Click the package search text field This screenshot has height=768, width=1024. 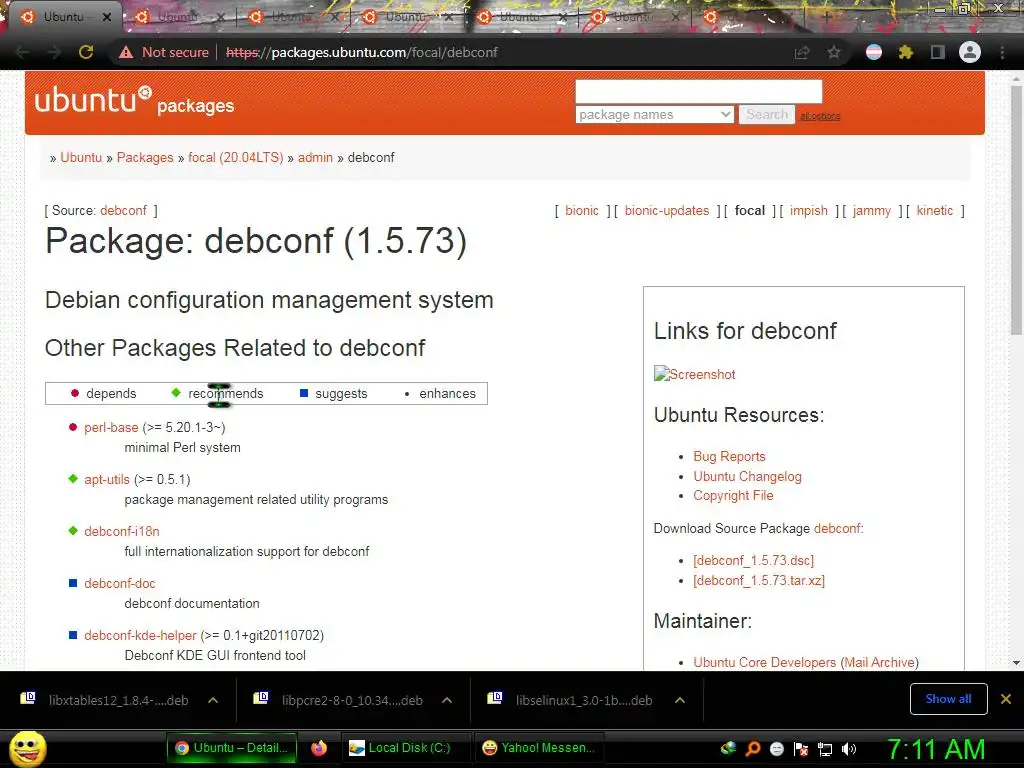pyautogui.click(x=698, y=91)
